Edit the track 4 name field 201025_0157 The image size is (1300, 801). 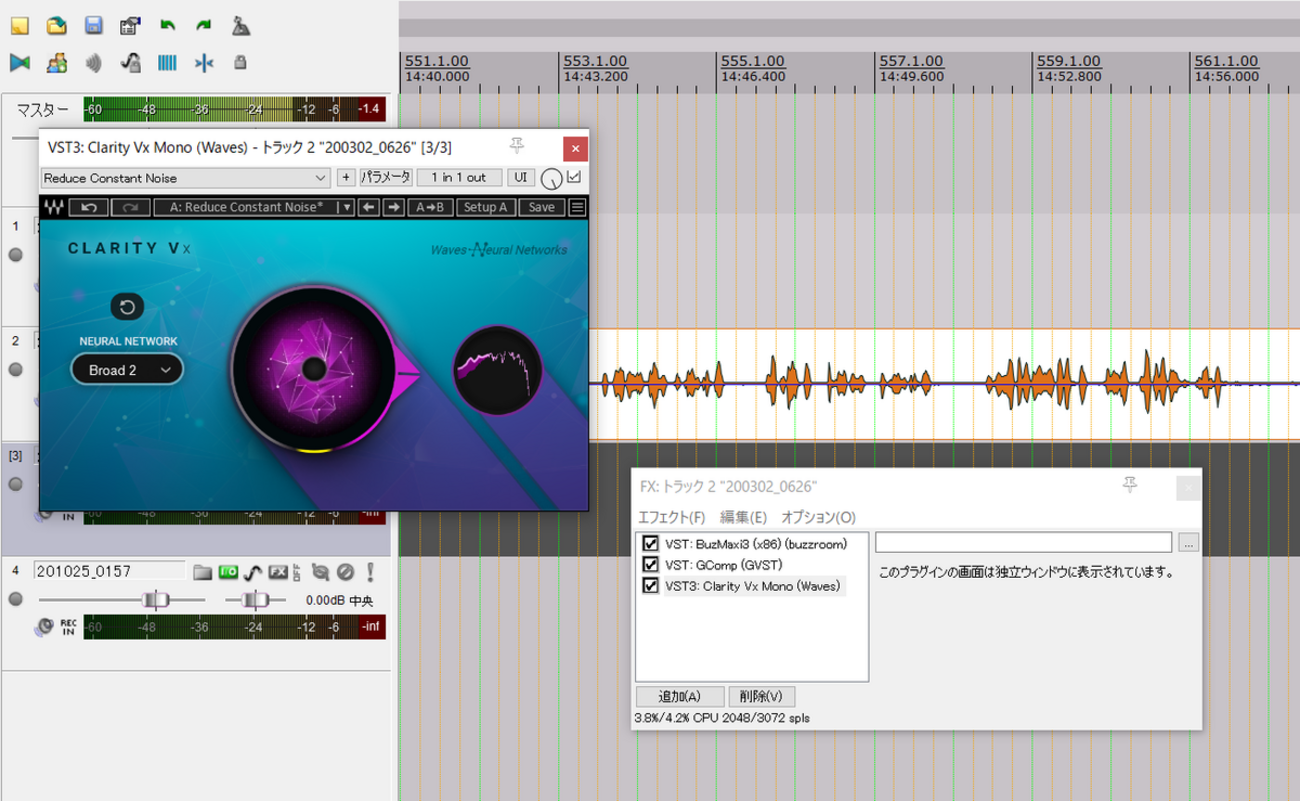click(110, 571)
